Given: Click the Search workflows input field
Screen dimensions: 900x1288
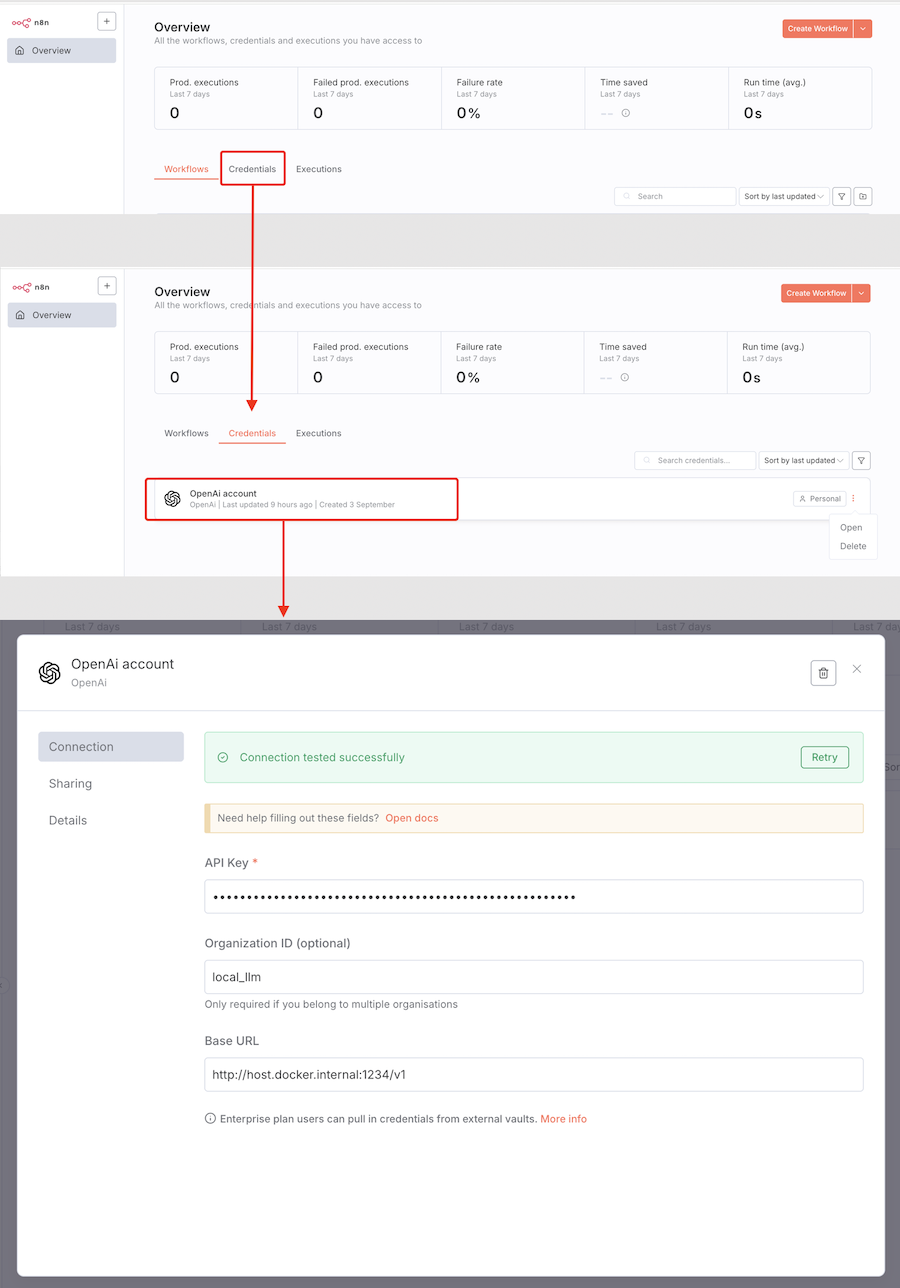Looking at the screenshot, I should pos(675,196).
